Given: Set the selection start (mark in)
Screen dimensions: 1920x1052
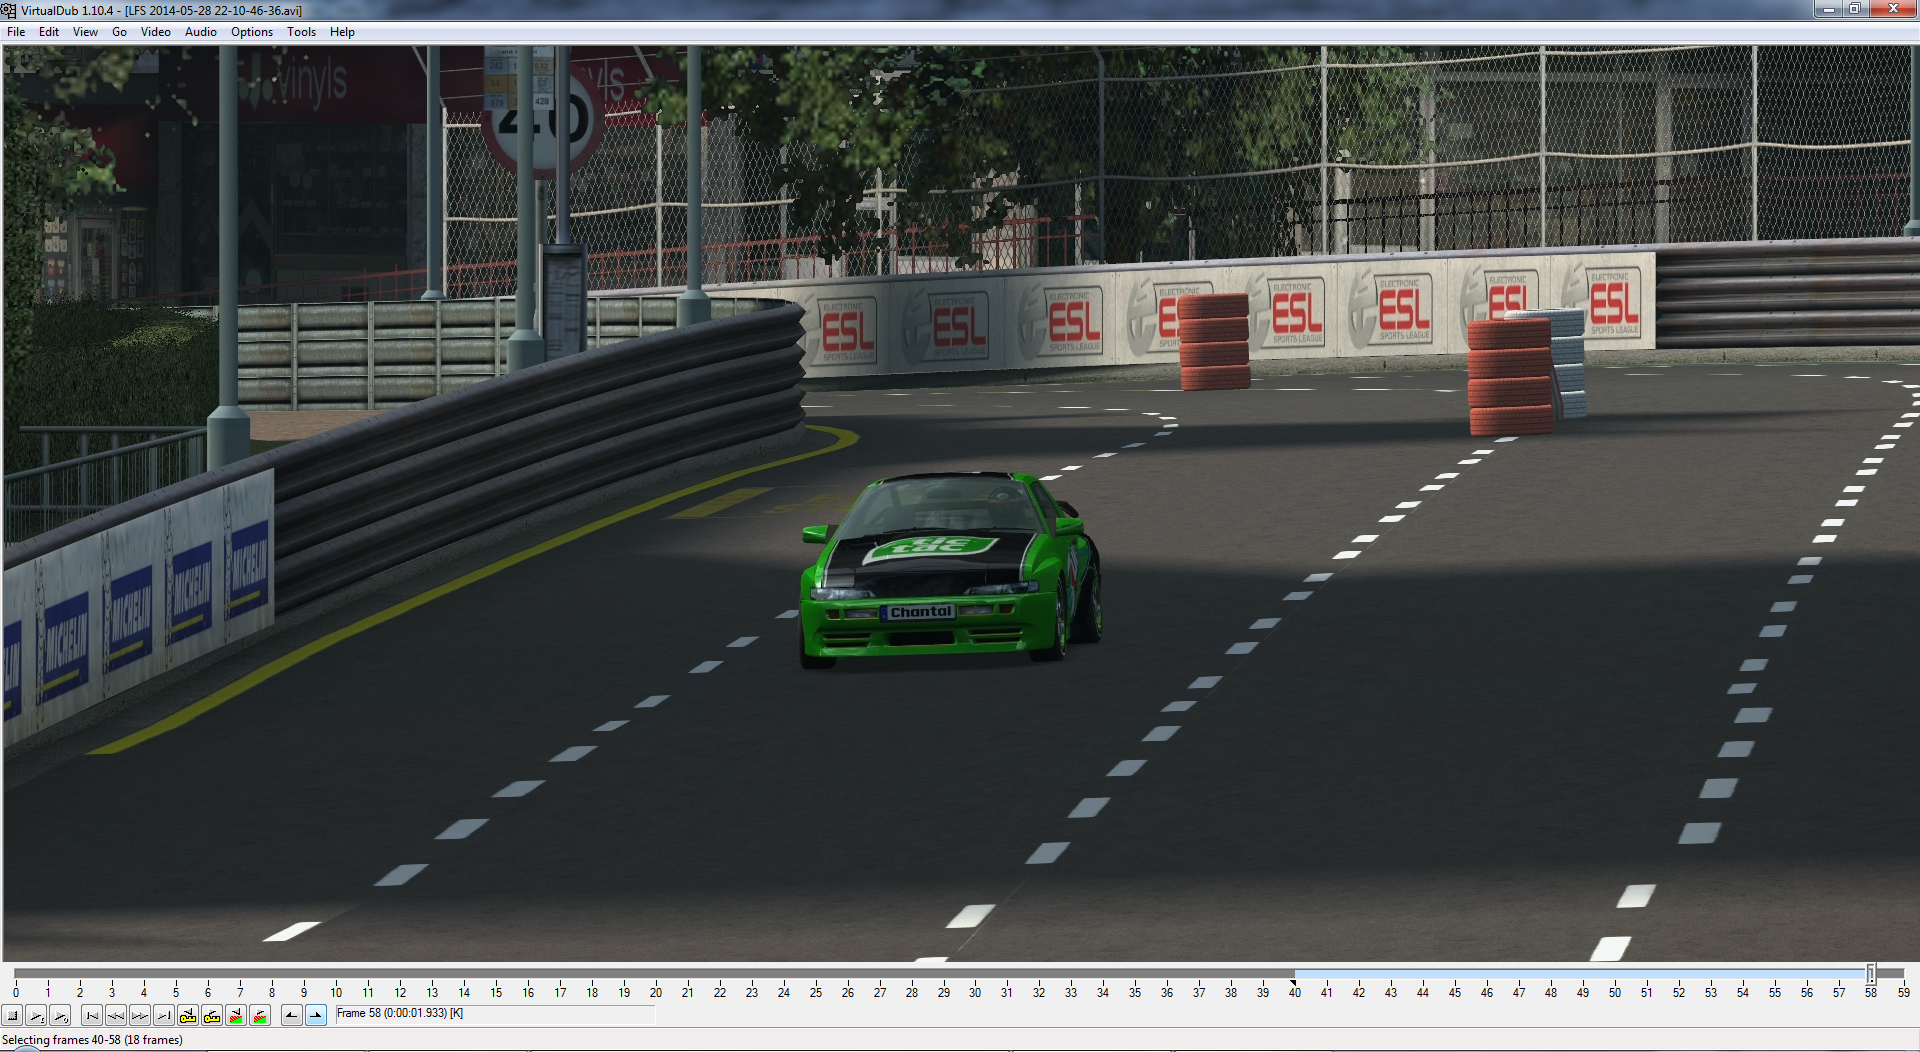Looking at the screenshot, I should [291, 1016].
